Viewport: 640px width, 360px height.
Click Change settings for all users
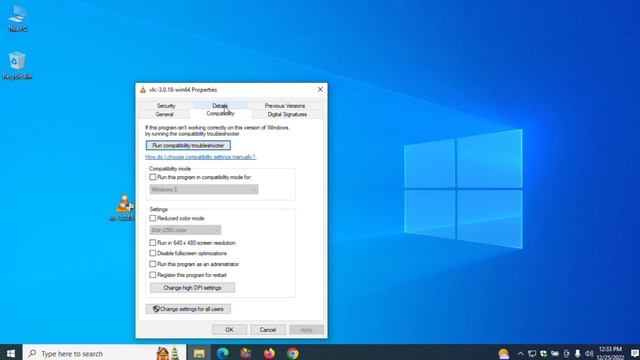click(188, 309)
